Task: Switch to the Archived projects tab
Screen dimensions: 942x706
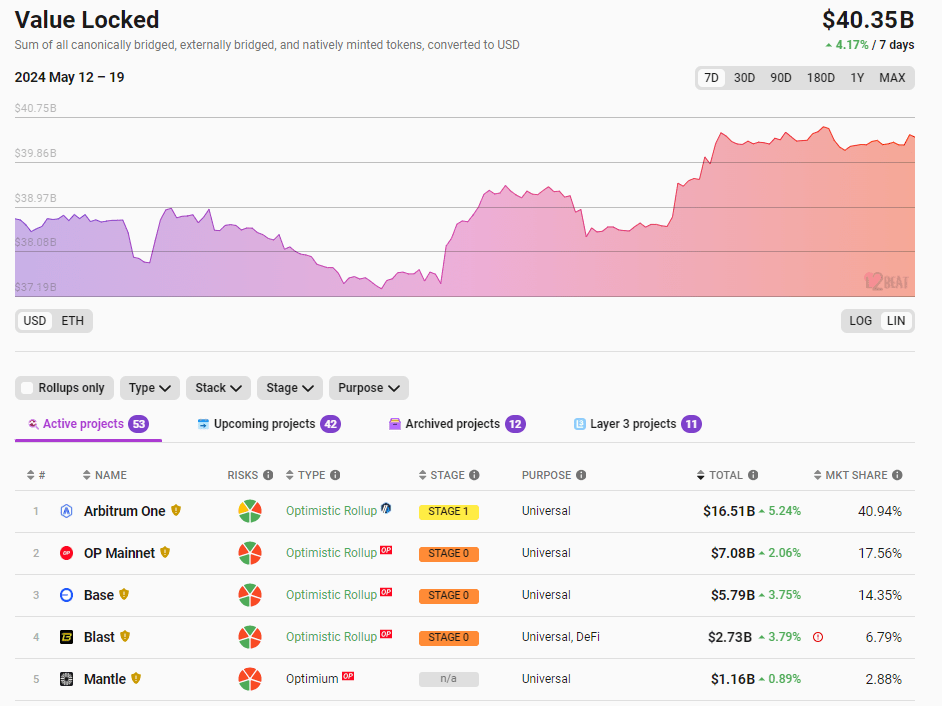Action: [x=455, y=423]
